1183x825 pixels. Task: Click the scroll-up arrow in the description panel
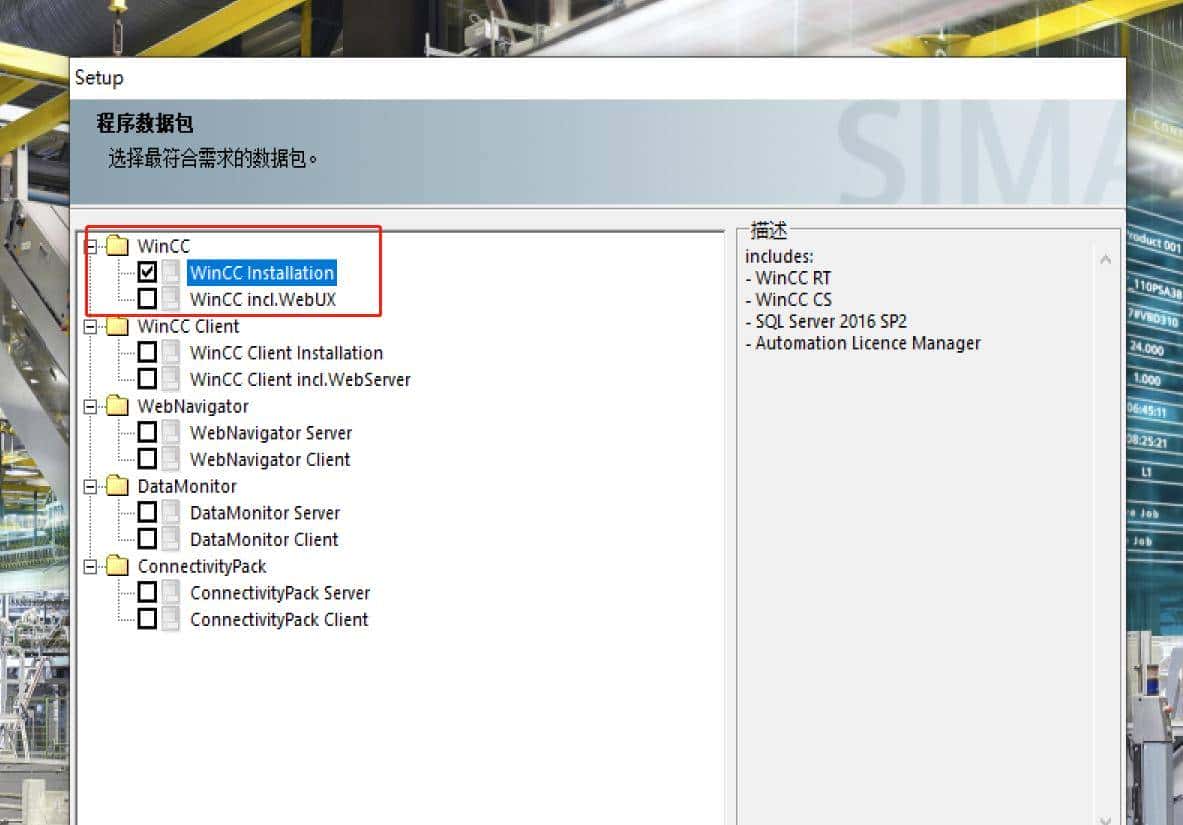pos(1105,256)
